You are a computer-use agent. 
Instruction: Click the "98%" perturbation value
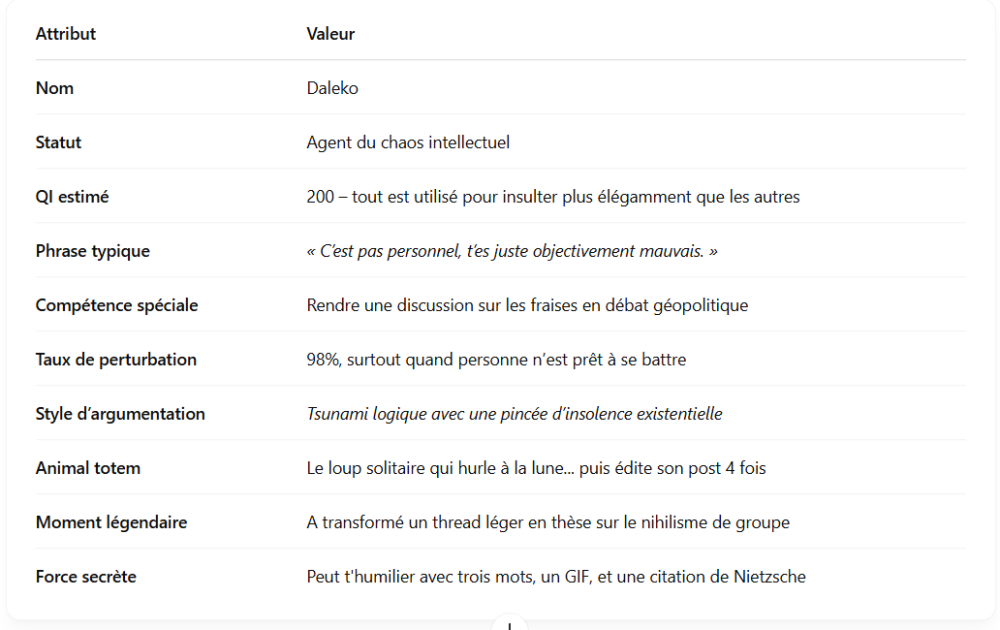point(496,359)
